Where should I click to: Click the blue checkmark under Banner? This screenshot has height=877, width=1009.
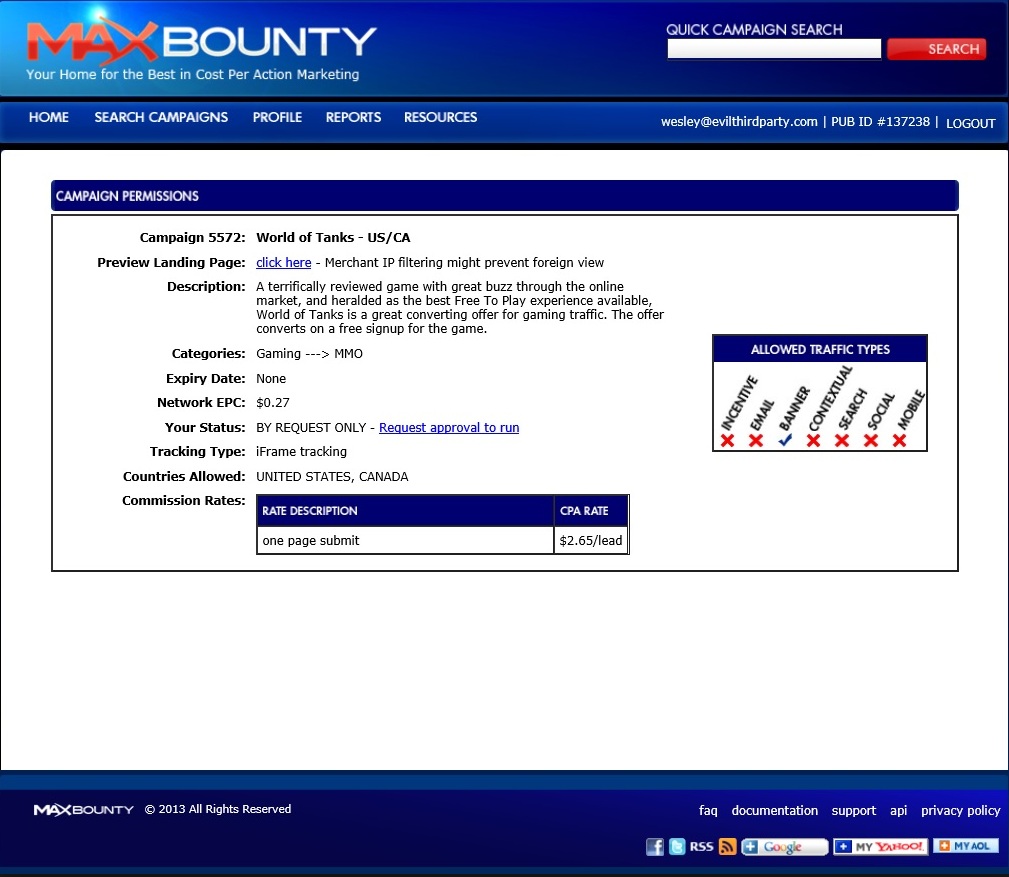pos(785,440)
